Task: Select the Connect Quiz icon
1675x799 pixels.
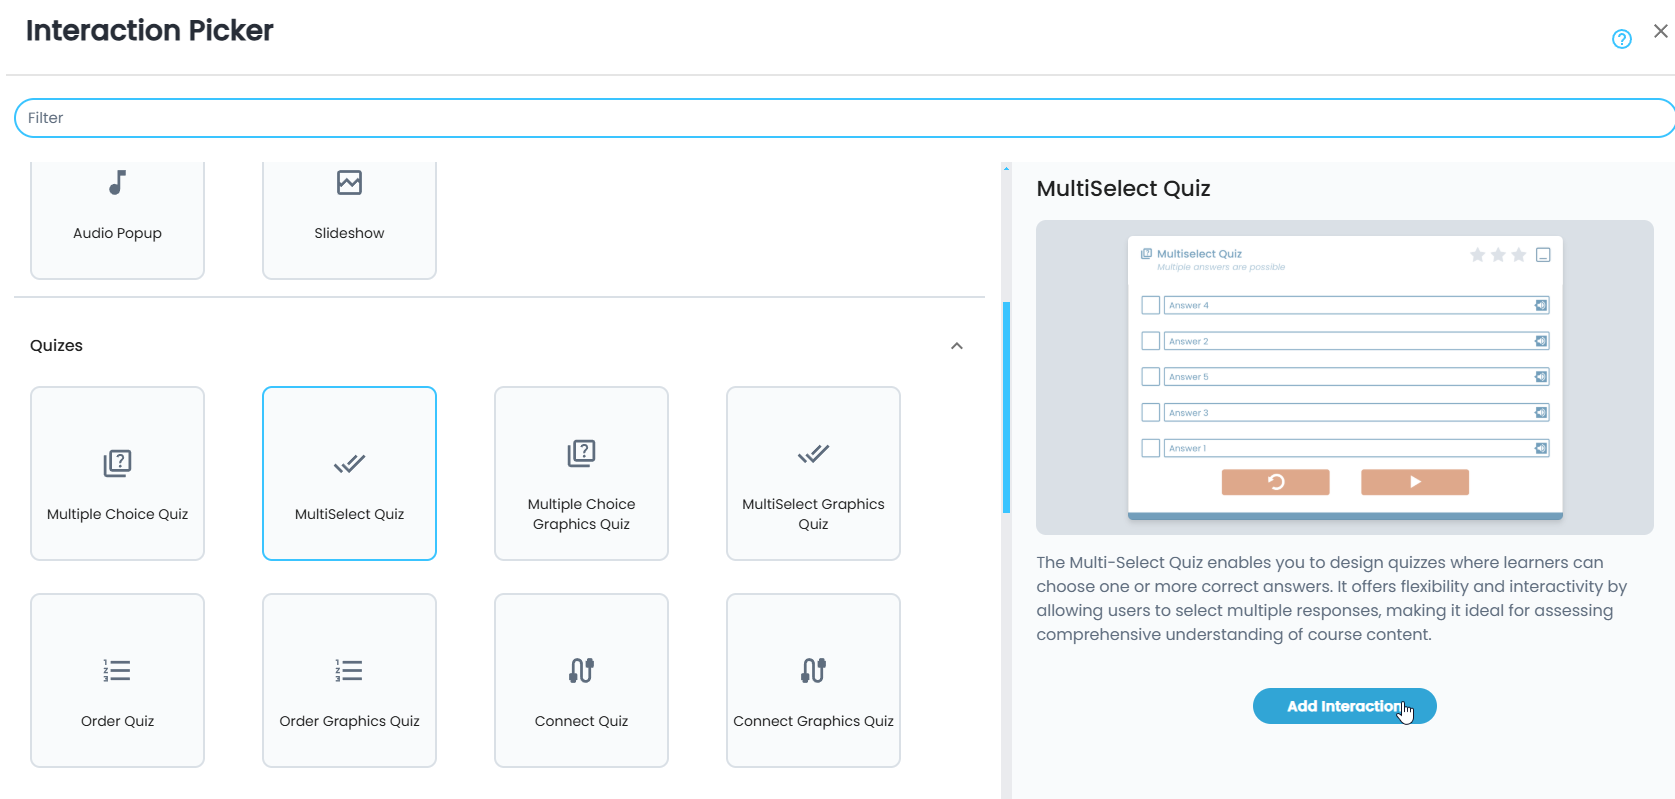Action: click(x=581, y=670)
